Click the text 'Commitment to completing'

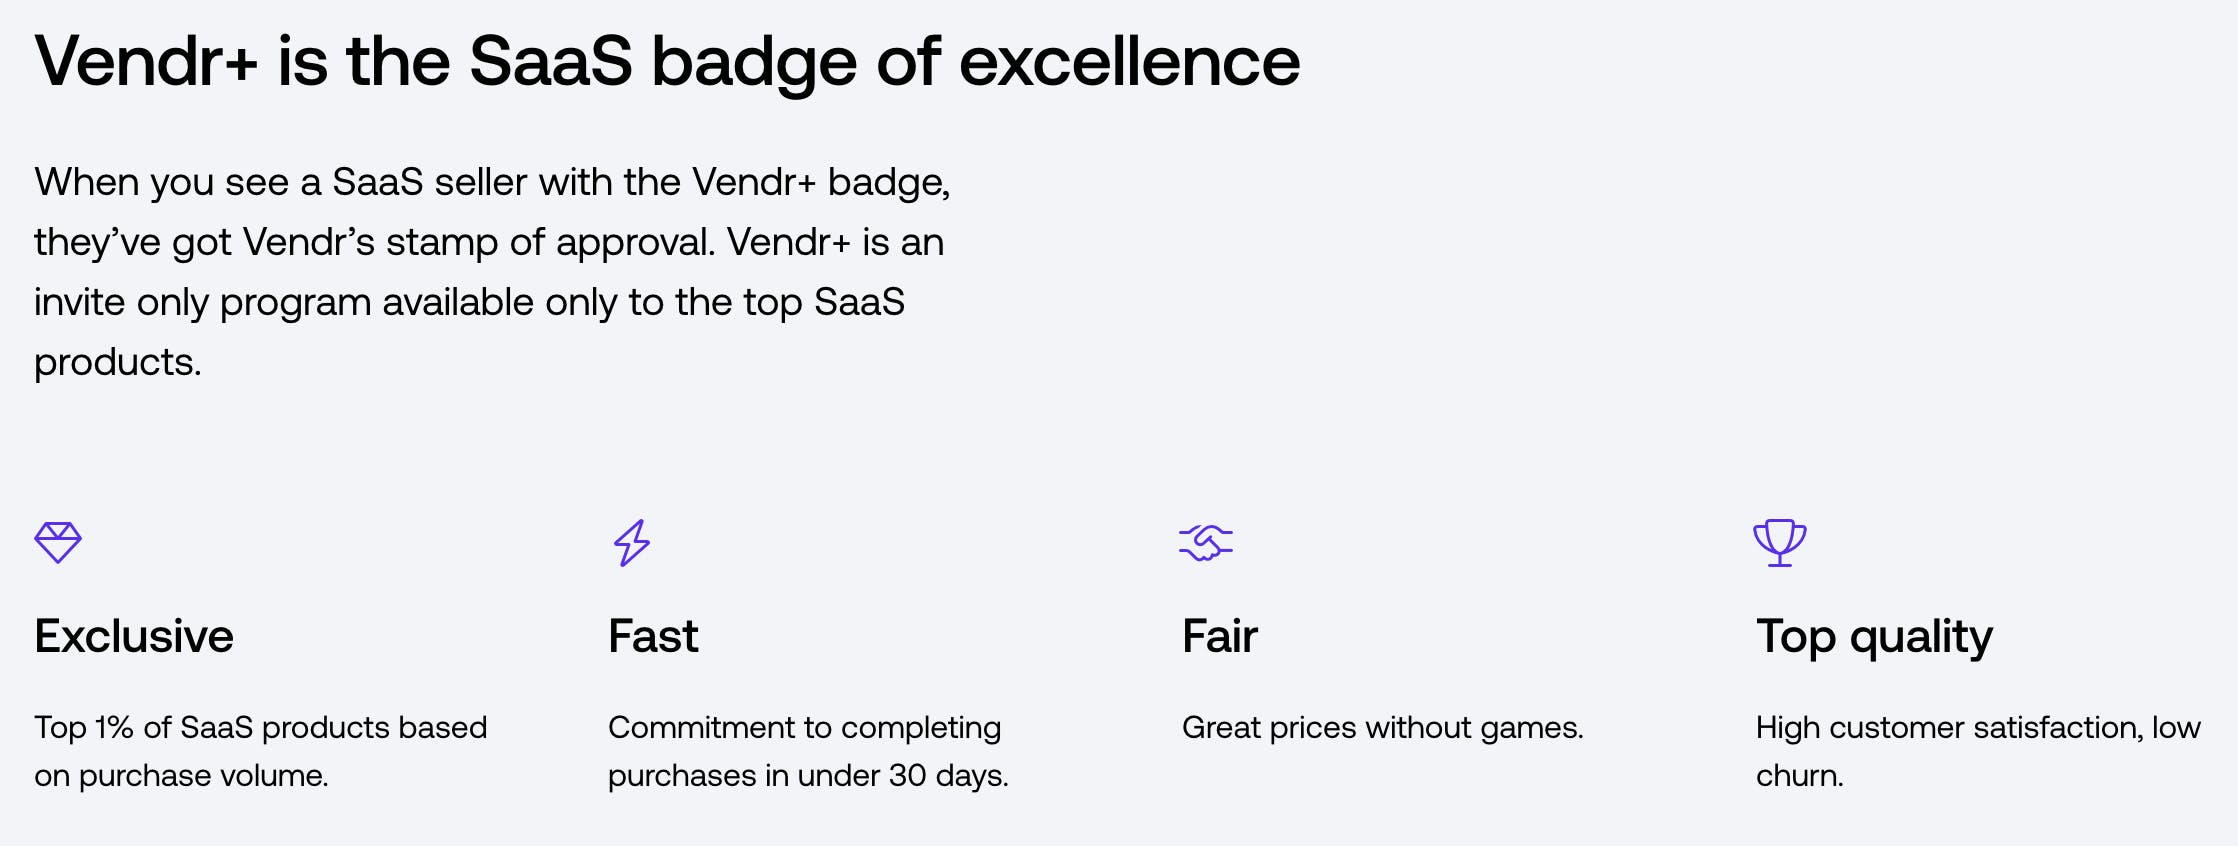pyautogui.click(x=804, y=727)
